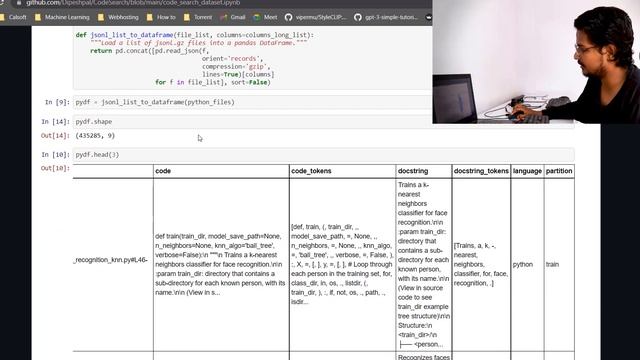The width and height of the screenshot is (640, 360).
Task: Click the 'for f in file_list' code line
Action: (x=213, y=82)
